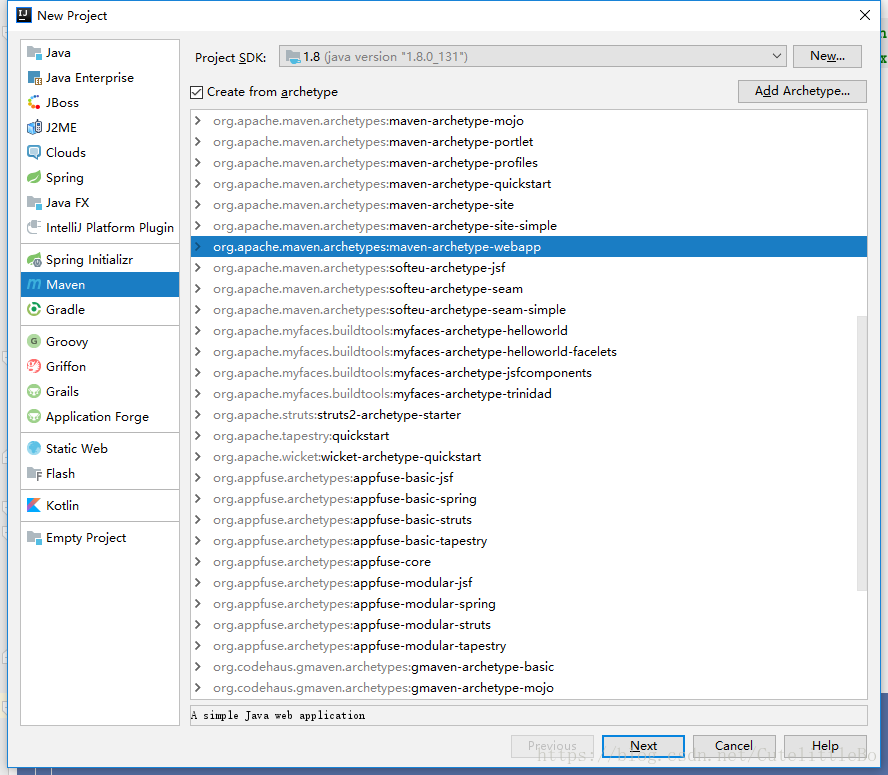The height and width of the screenshot is (775, 888).
Task: Select appfuse-basic-struts archetype
Action: (528, 519)
